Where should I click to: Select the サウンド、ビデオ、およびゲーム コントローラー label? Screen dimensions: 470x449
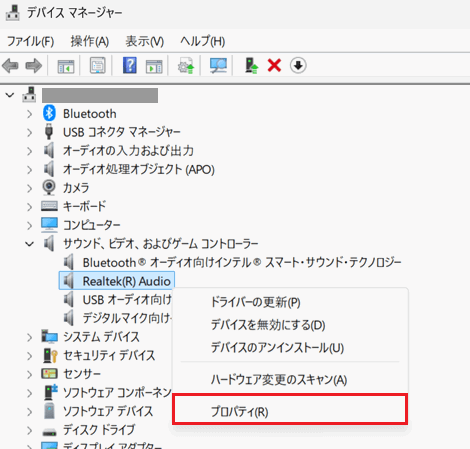(x=161, y=244)
